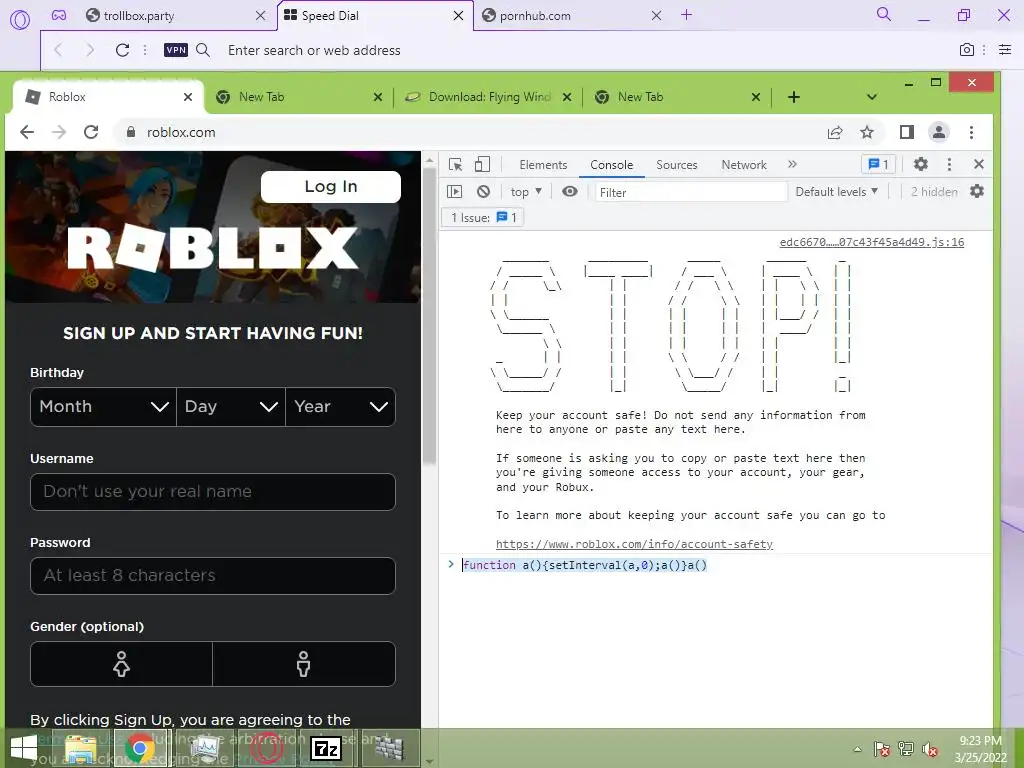Switch to the Network tab
The height and width of the screenshot is (768, 1024).
(744, 165)
